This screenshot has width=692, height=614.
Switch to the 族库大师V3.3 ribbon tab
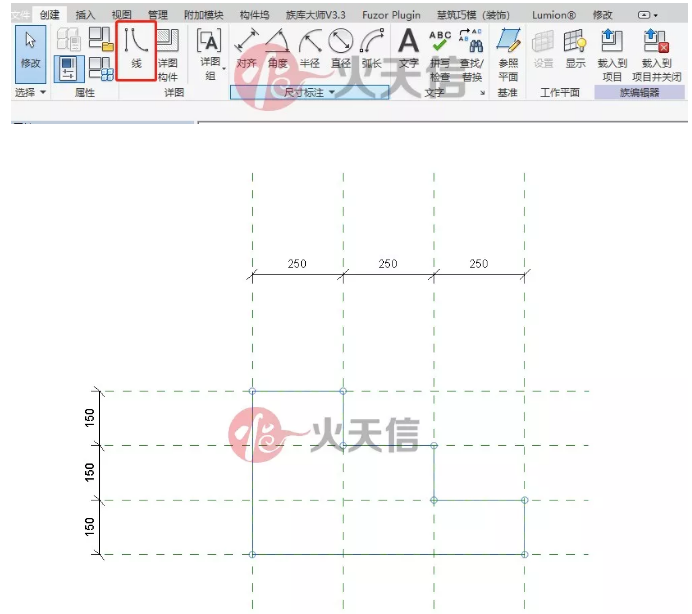[x=315, y=15]
